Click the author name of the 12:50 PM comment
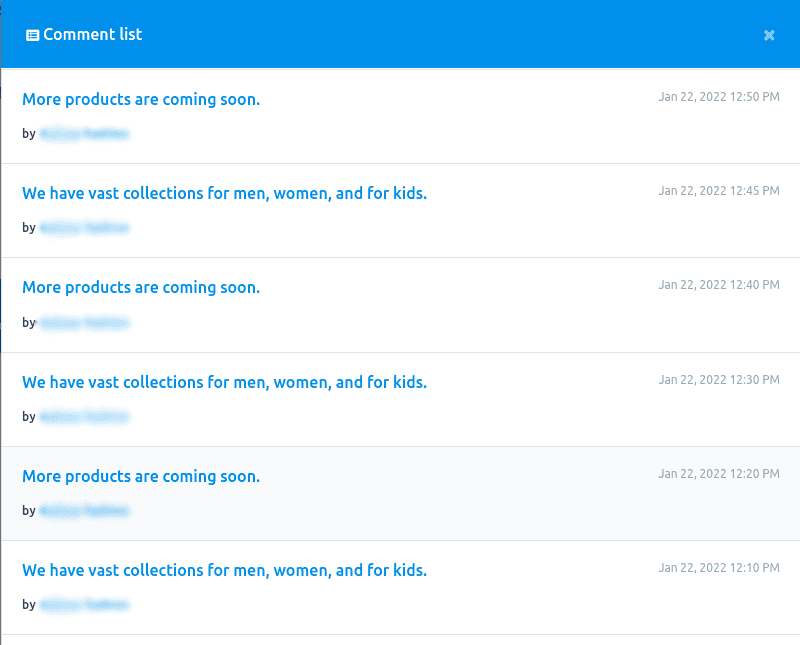The width and height of the screenshot is (800, 645). 84,133
